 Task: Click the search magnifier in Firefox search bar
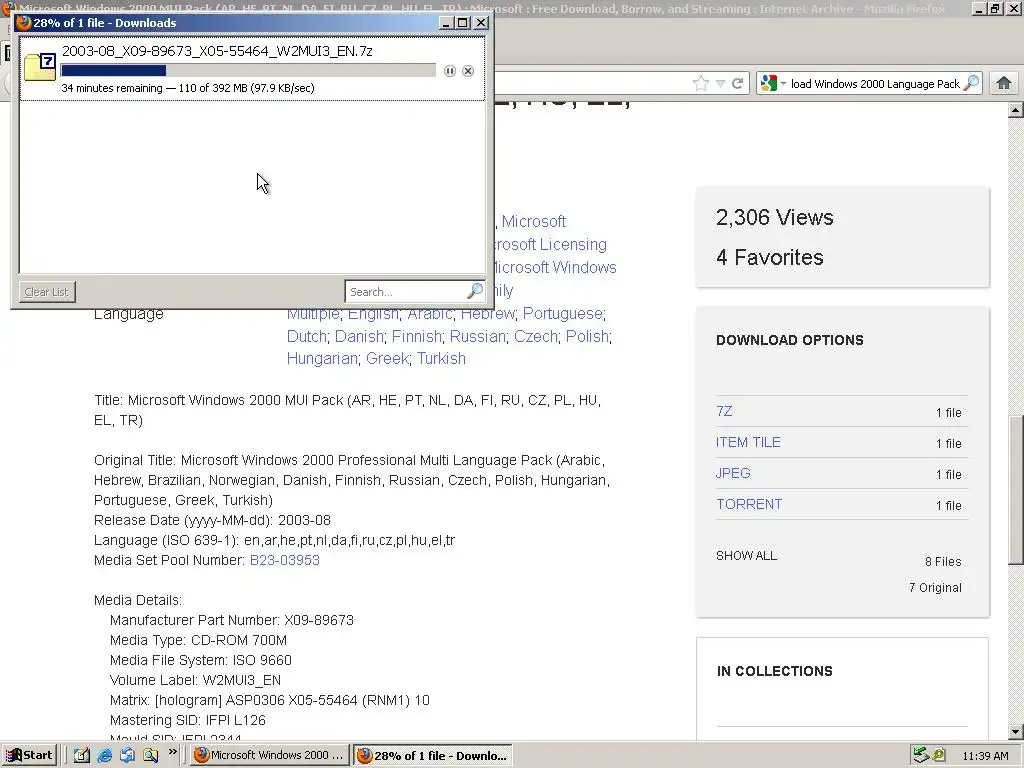[971, 83]
